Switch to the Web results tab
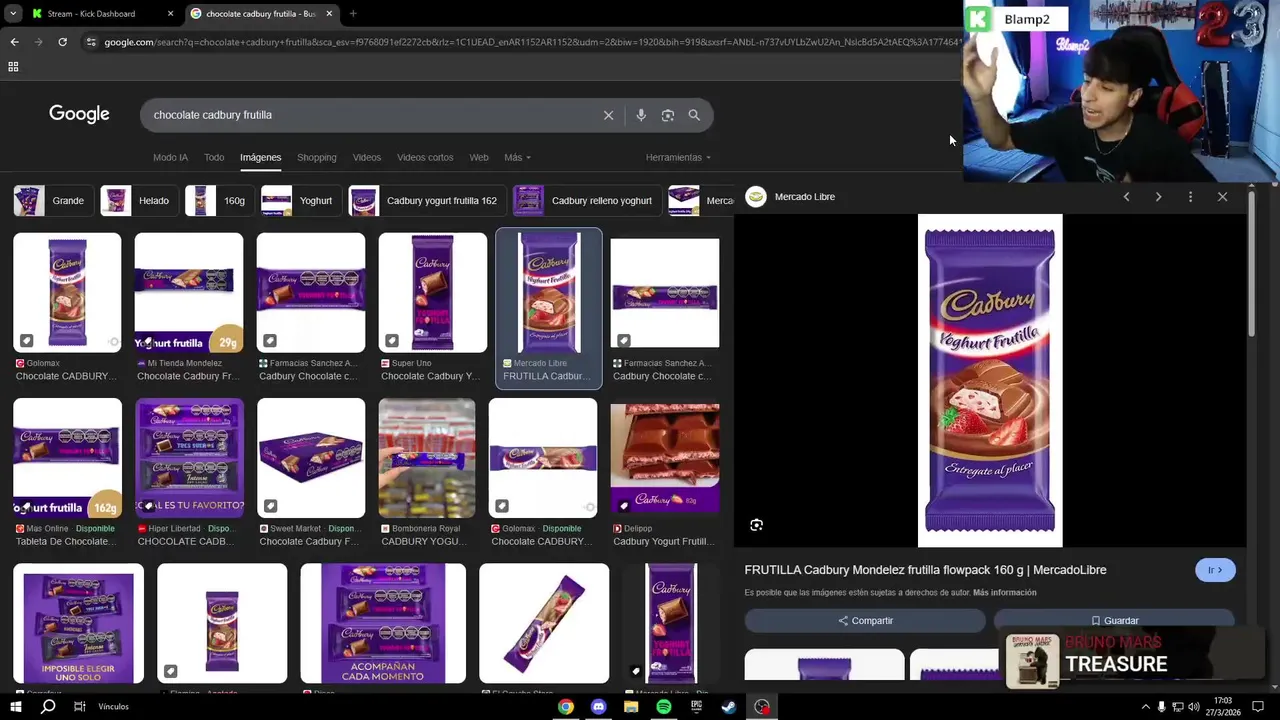The width and height of the screenshot is (1280, 720). (x=479, y=157)
